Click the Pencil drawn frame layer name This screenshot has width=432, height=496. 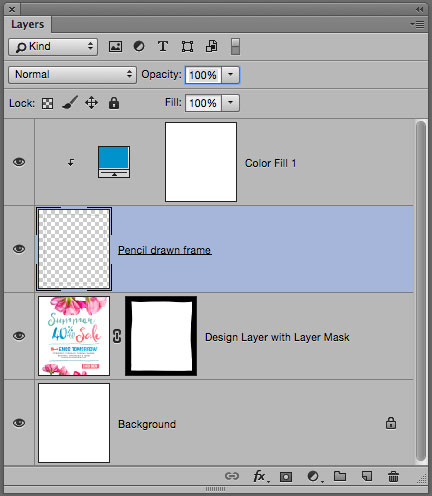pyautogui.click(x=165, y=250)
